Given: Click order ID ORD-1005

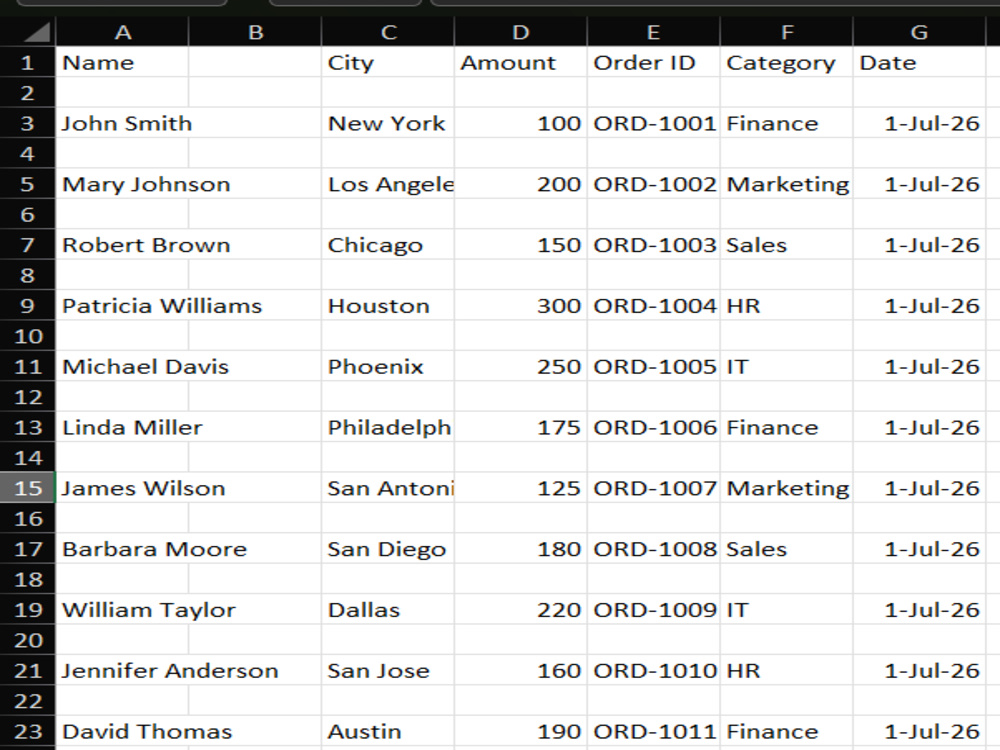Looking at the screenshot, I should point(653,366).
